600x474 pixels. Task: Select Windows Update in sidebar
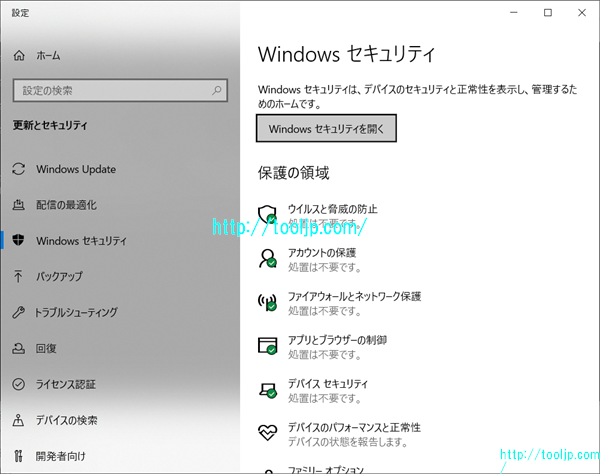pos(76,169)
